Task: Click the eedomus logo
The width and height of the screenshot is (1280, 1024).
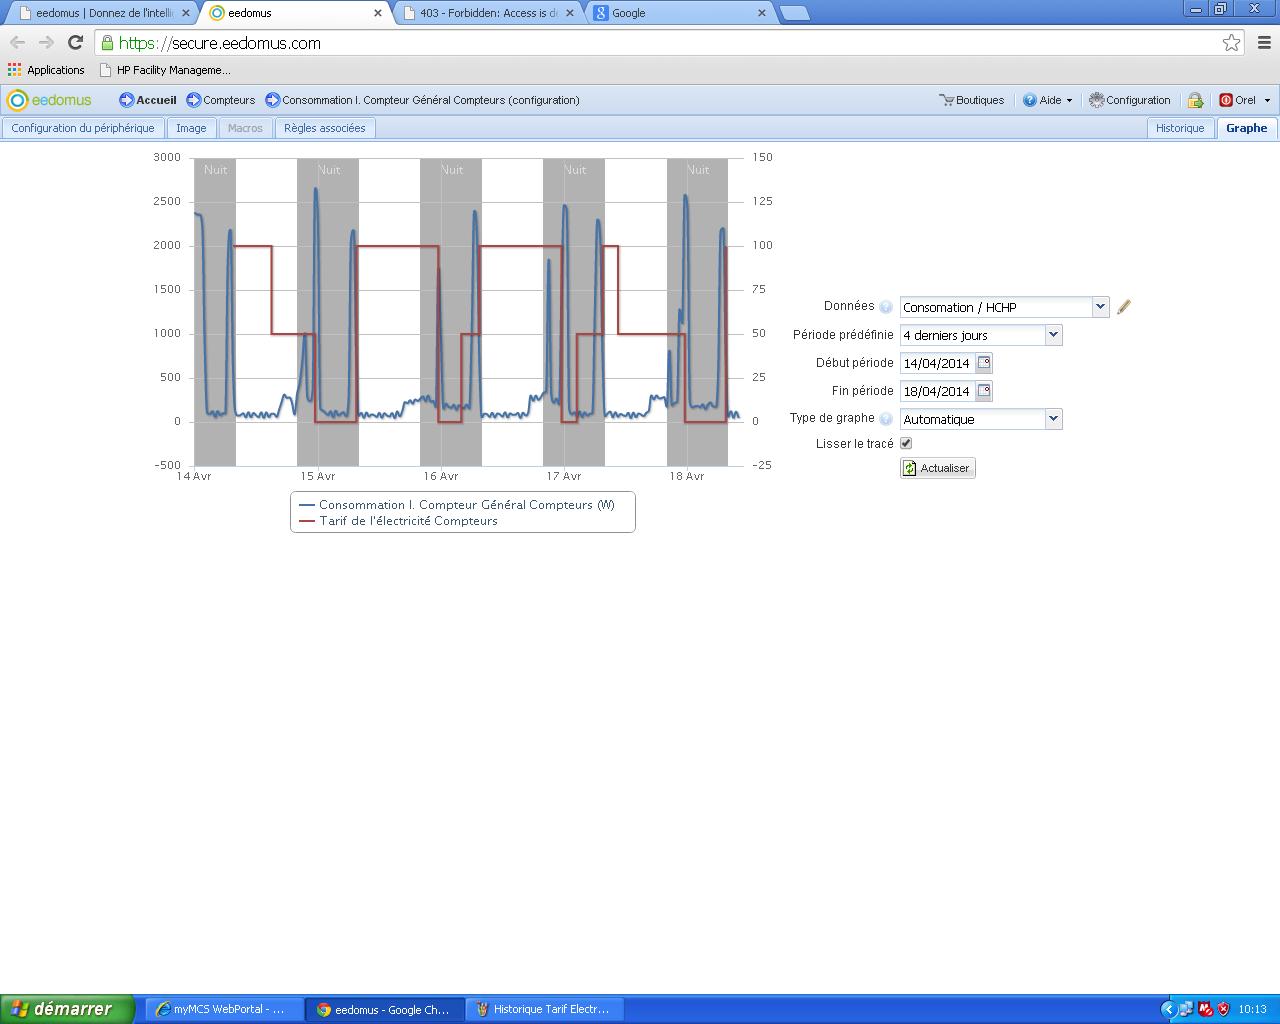Action: [49, 100]
